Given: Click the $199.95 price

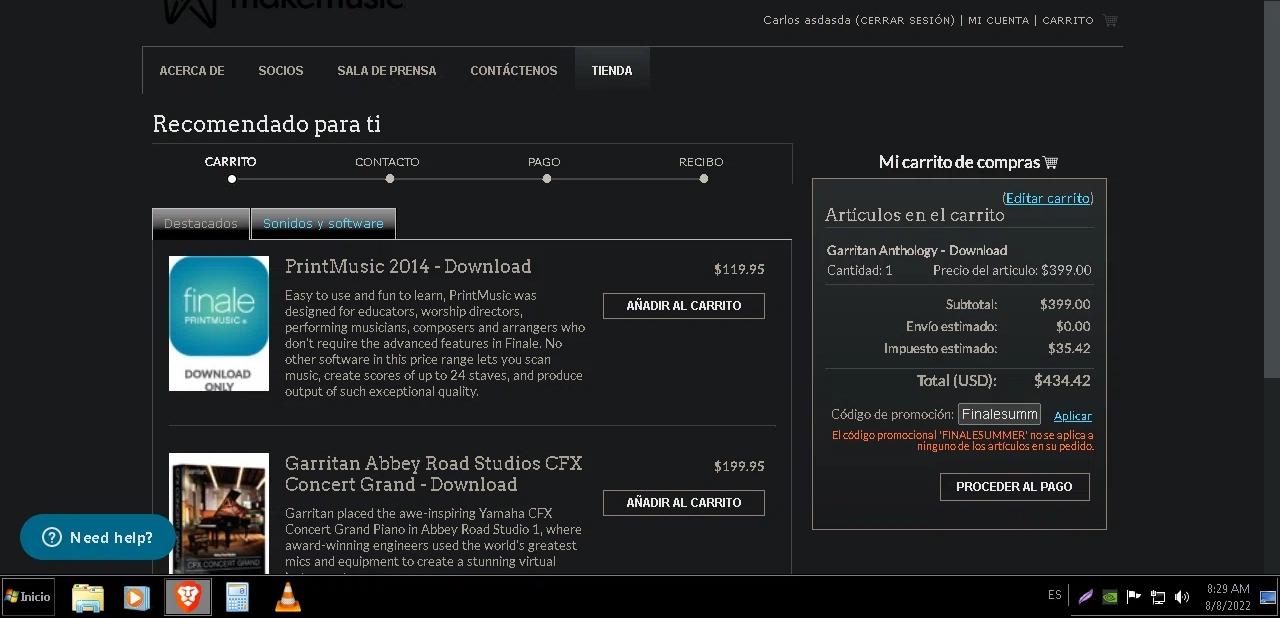Looking at the screenshot, I should pyautogui.click(x=739, y=466).
